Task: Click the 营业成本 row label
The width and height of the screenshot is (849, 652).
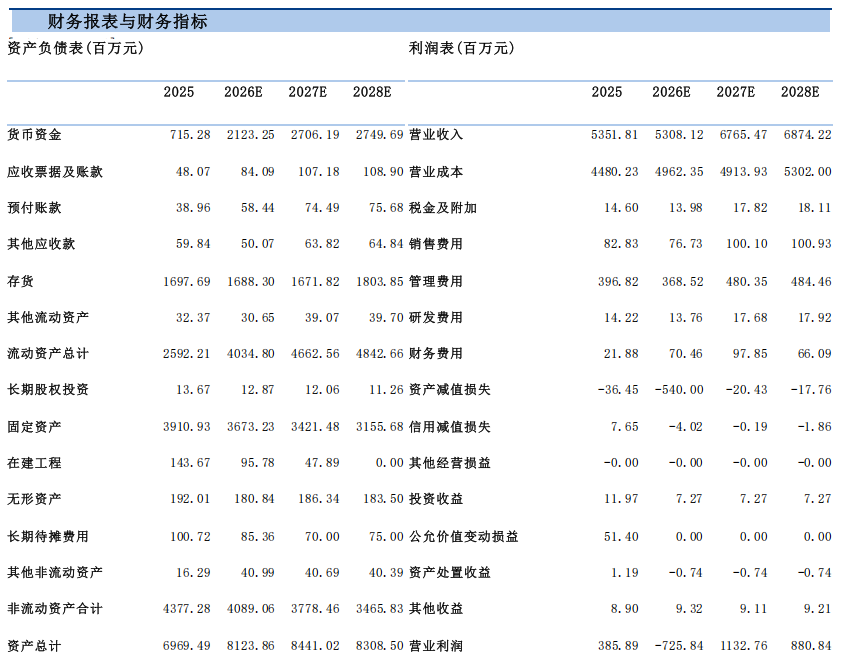Action: (436, 172)
